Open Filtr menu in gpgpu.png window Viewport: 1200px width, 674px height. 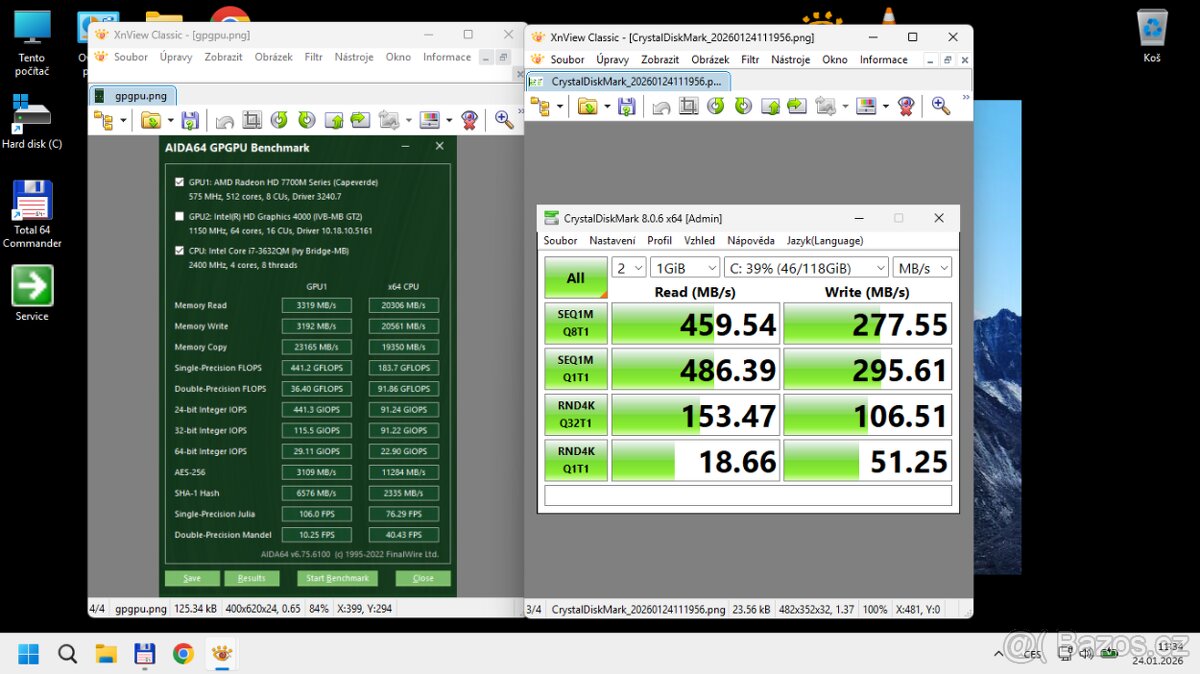pos(314,57)
